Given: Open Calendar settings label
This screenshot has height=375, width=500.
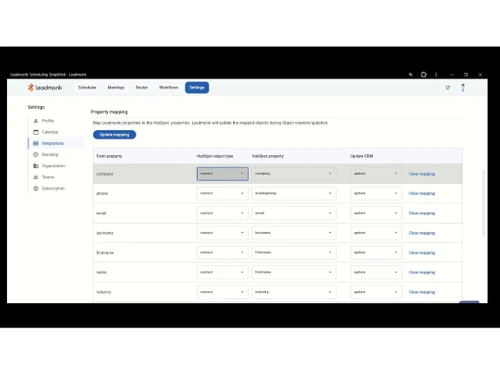Looking at the screenshot, I should click(50, 132).
